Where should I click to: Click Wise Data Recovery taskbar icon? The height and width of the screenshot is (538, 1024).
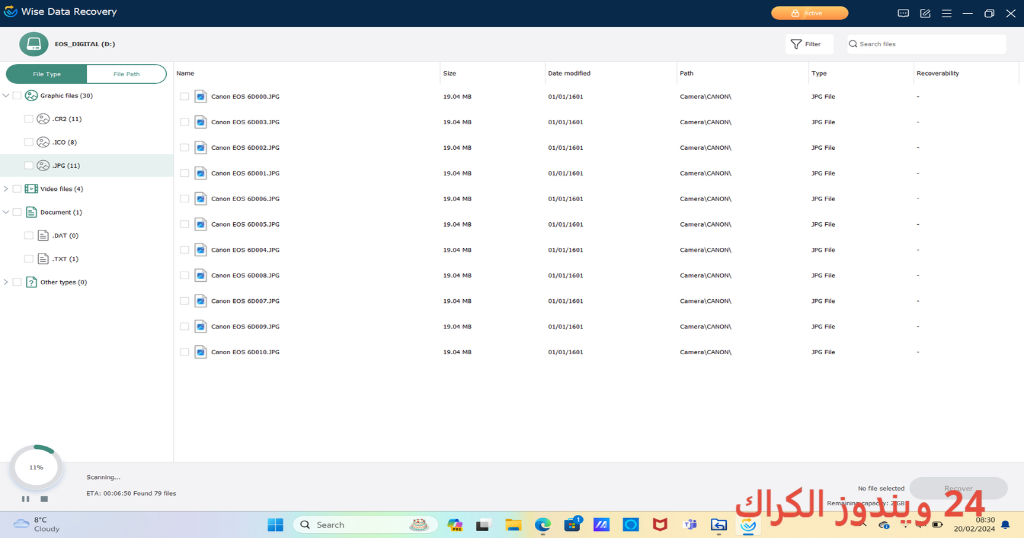[x=748, y=525]
